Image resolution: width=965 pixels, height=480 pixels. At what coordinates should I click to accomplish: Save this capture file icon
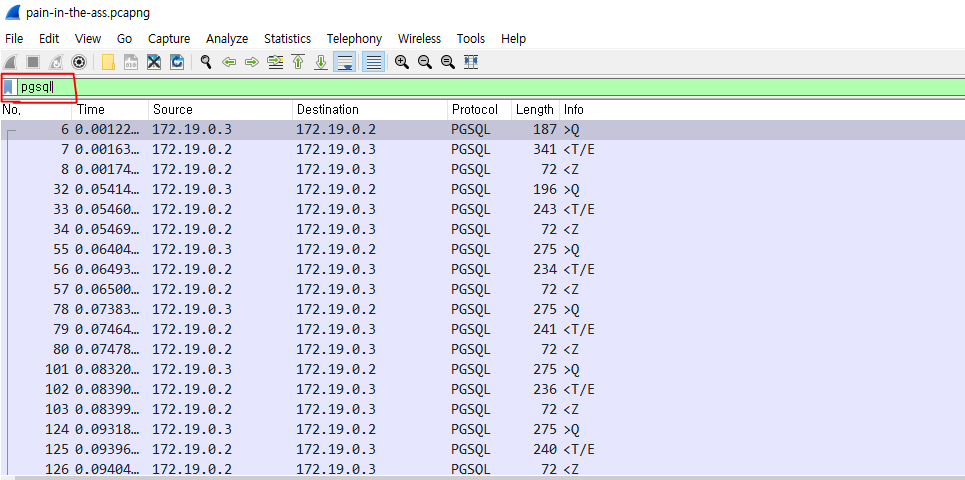coord(131,62)
